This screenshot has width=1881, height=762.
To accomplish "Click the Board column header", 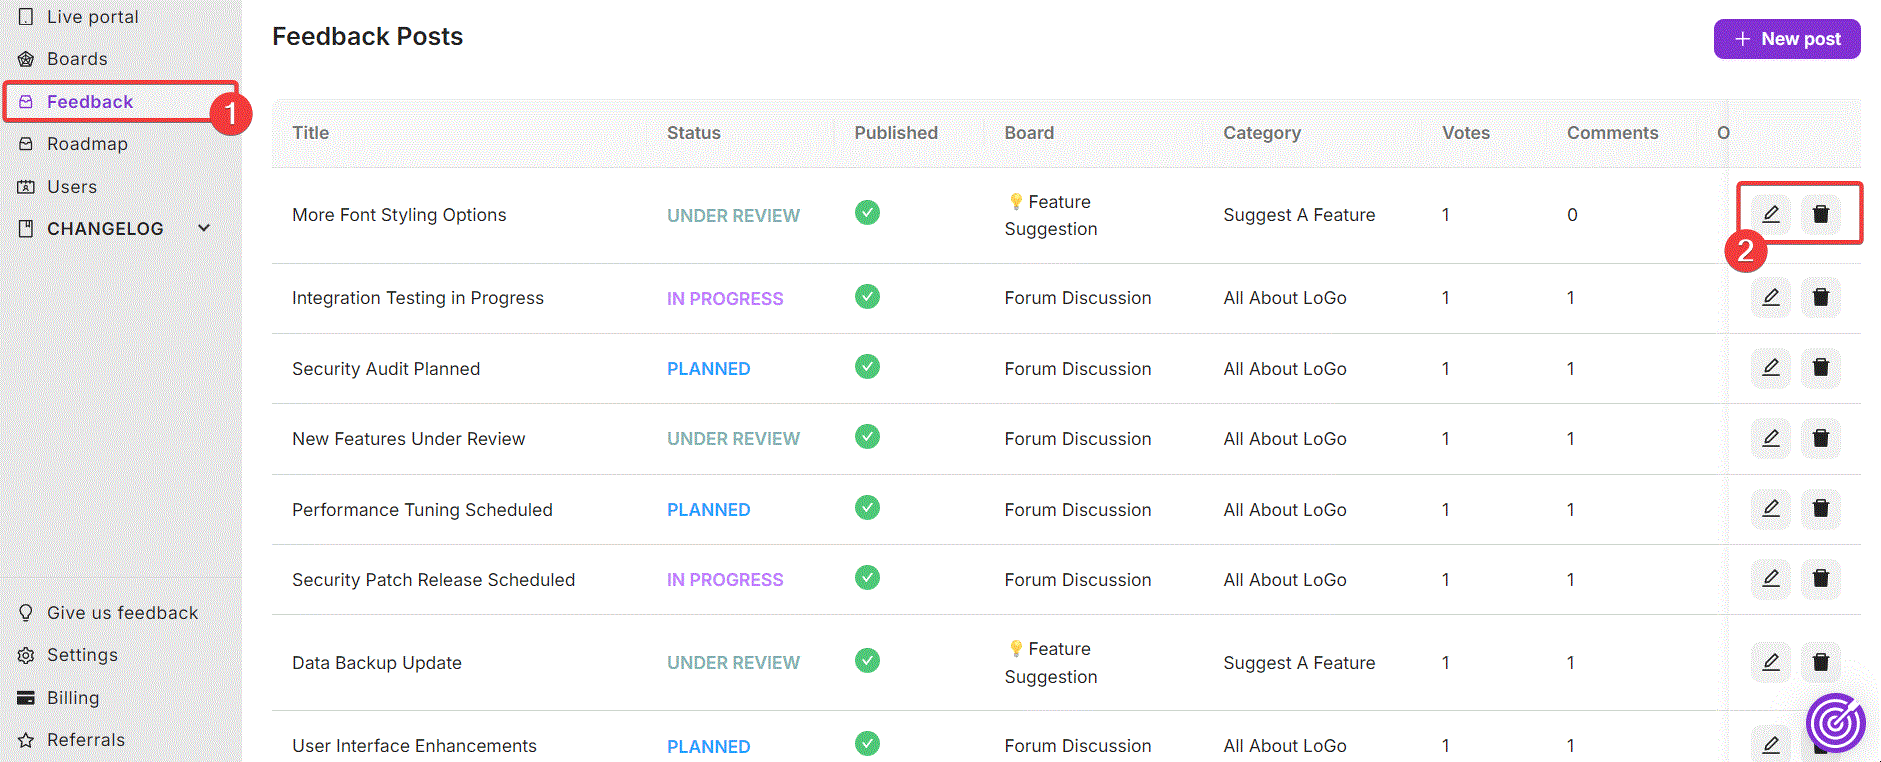I will [x=1029, y=133].
